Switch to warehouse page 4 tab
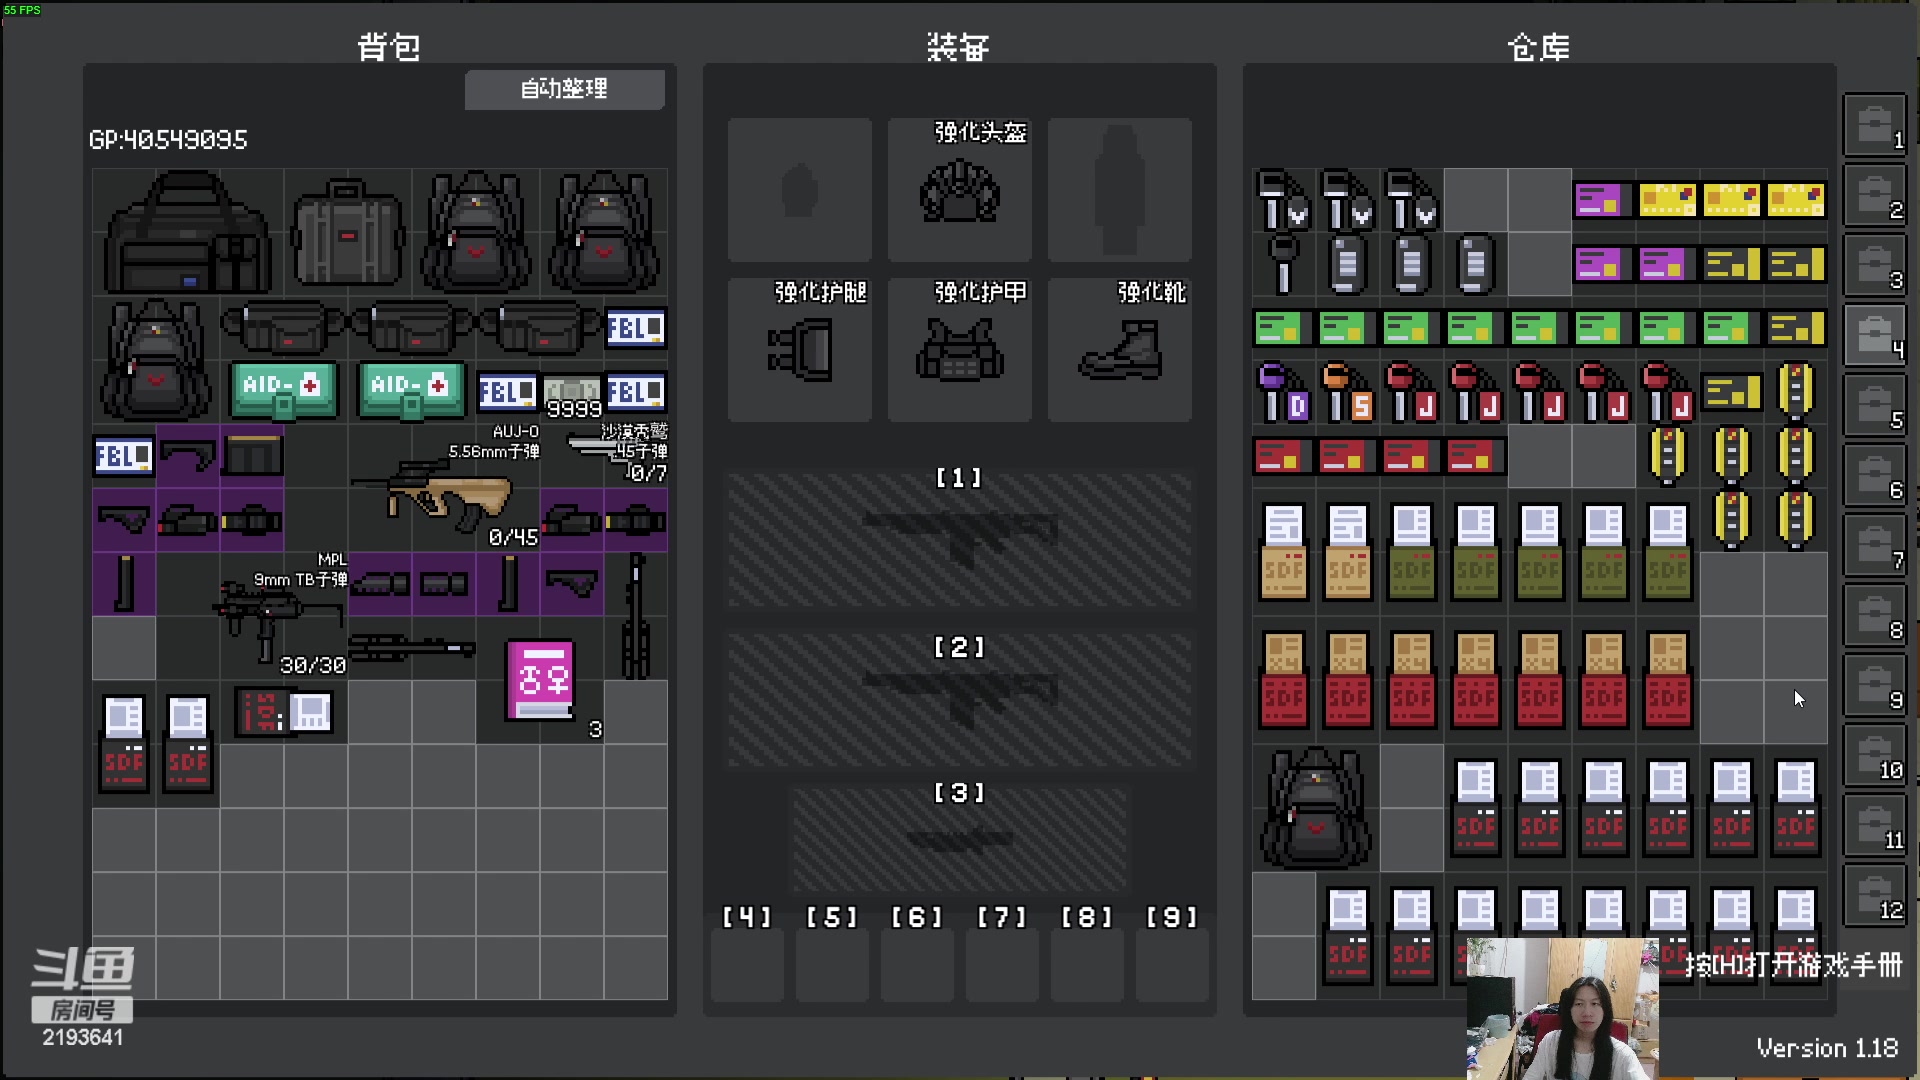This screenshot has height=1080, width=1920. 1875,335
